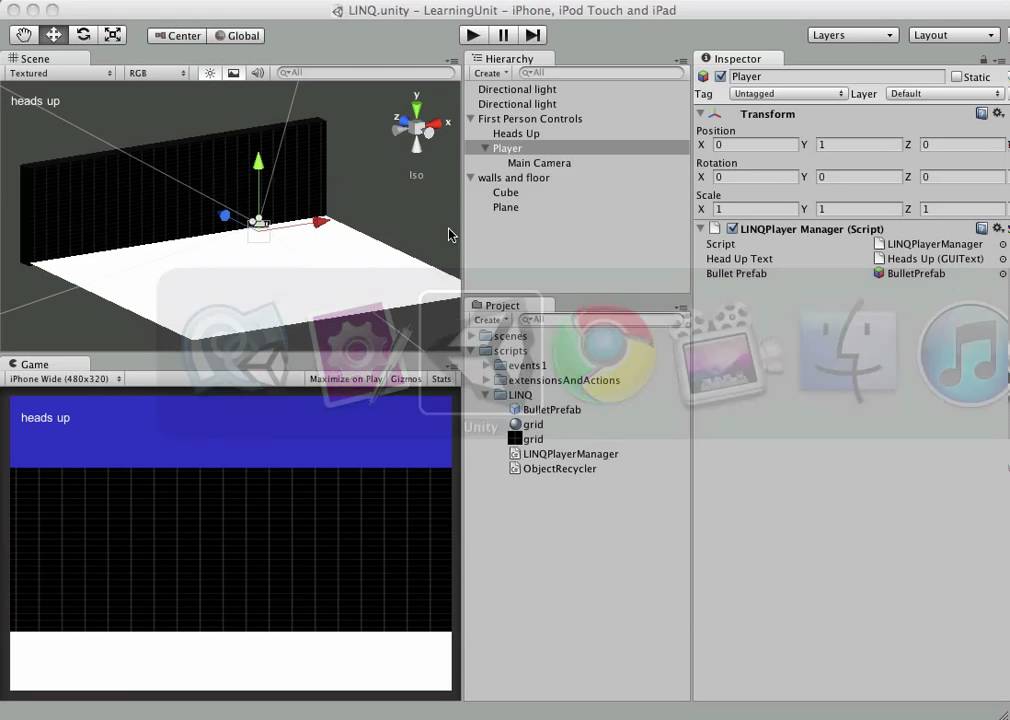Click the Step frame button
1010x720 pixels.
[533, 35]
